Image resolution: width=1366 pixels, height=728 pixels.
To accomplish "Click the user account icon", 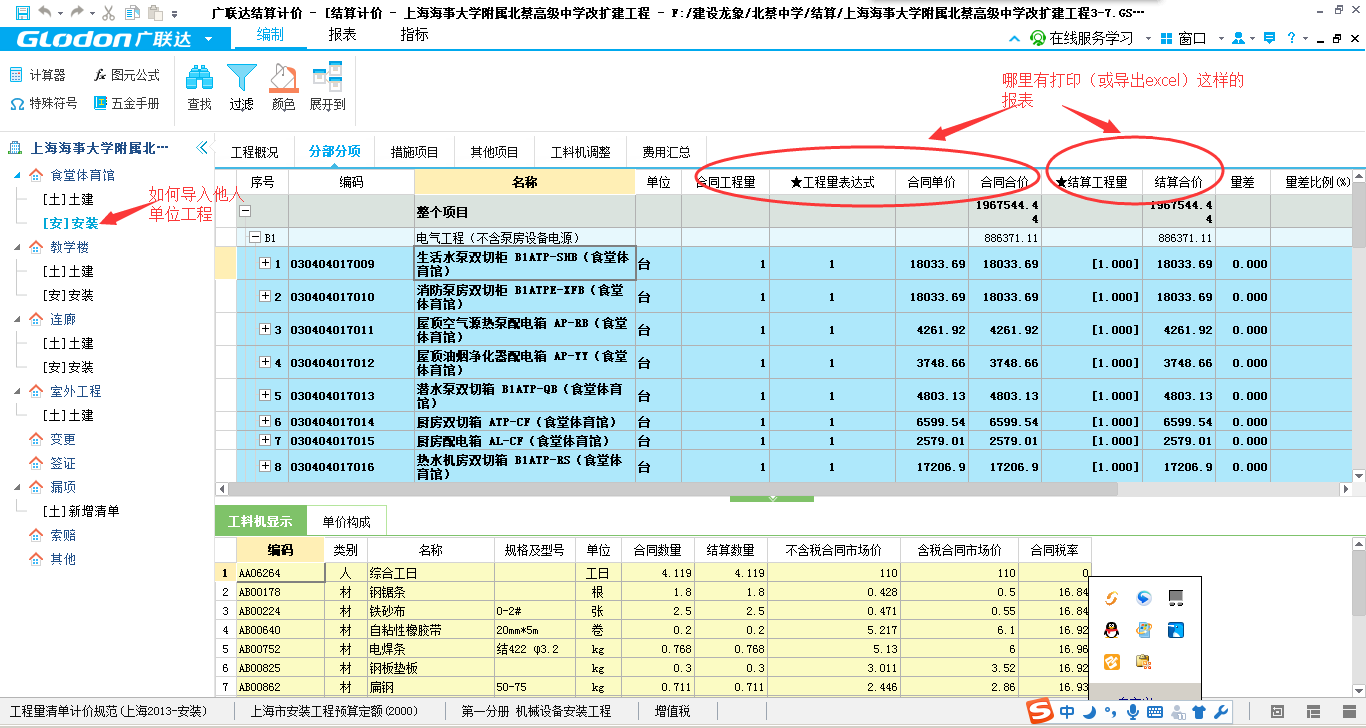I will pos(1239,38).
